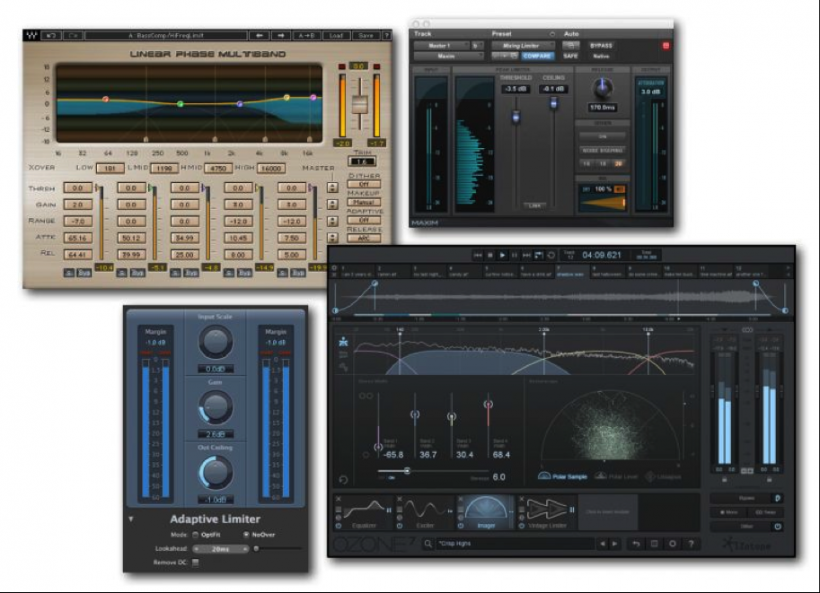Solo the first (low) band in Multiband
Screen dimensions: 820x593
(69, 273)
